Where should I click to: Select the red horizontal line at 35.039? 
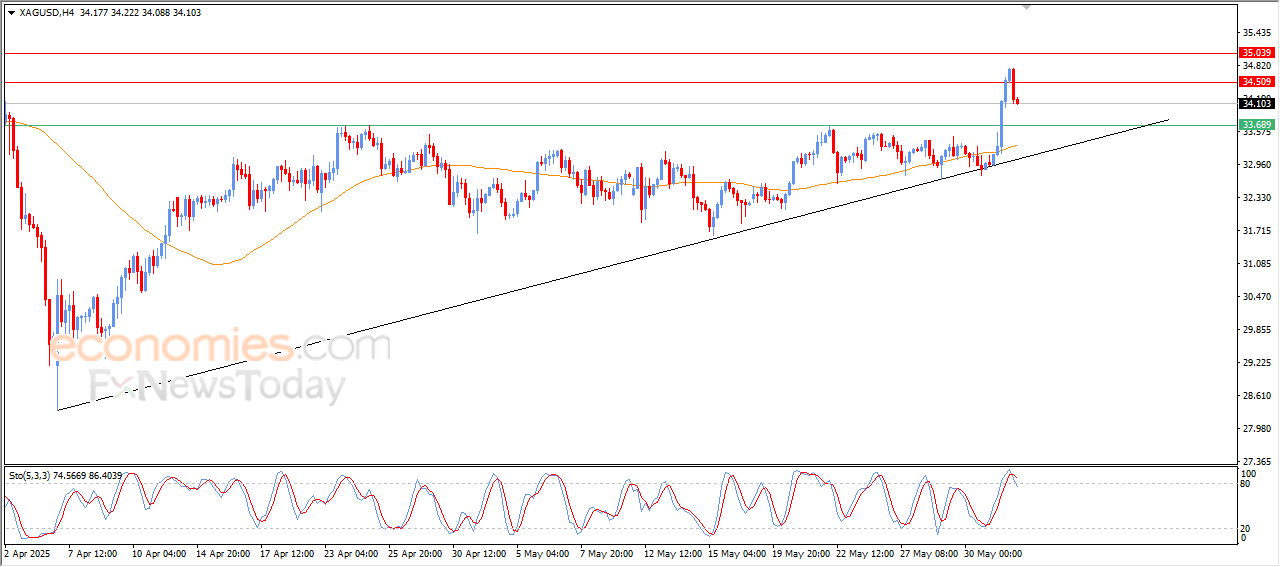620,53
